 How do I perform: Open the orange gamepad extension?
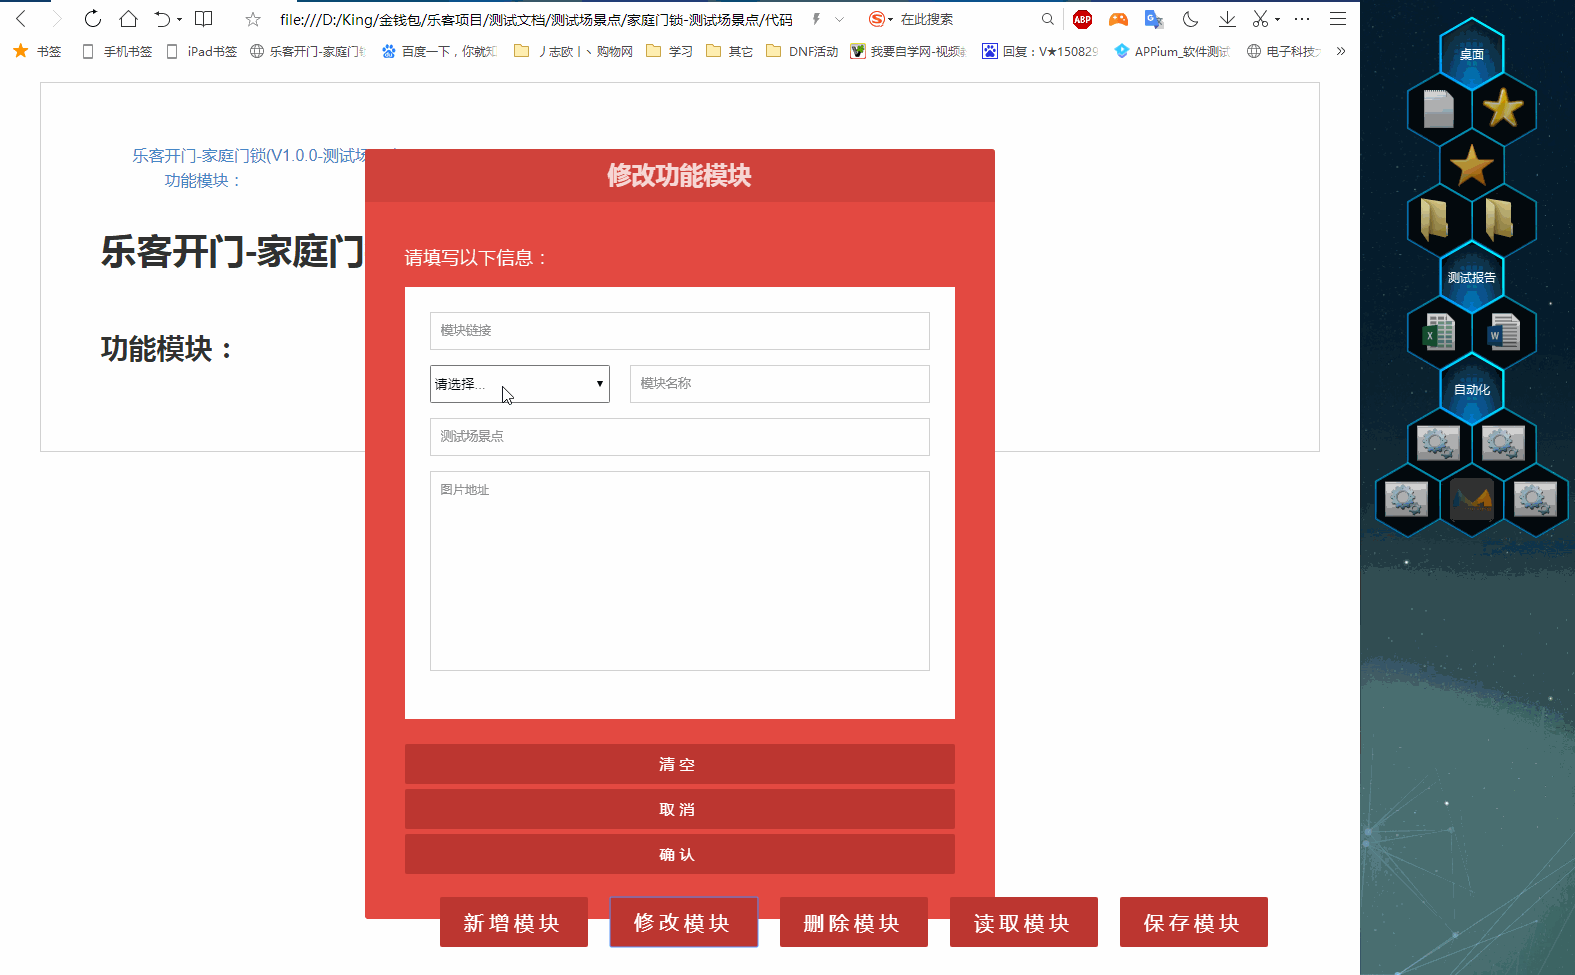(1118, 19)
